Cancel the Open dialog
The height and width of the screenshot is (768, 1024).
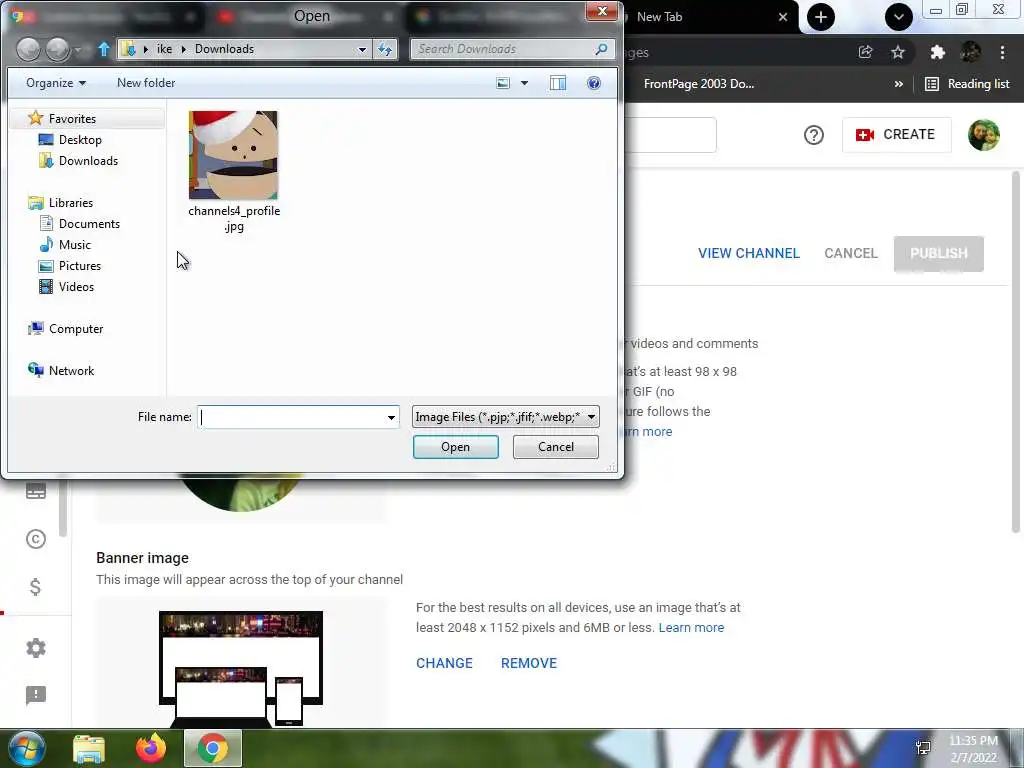click(x=556, y=447)
